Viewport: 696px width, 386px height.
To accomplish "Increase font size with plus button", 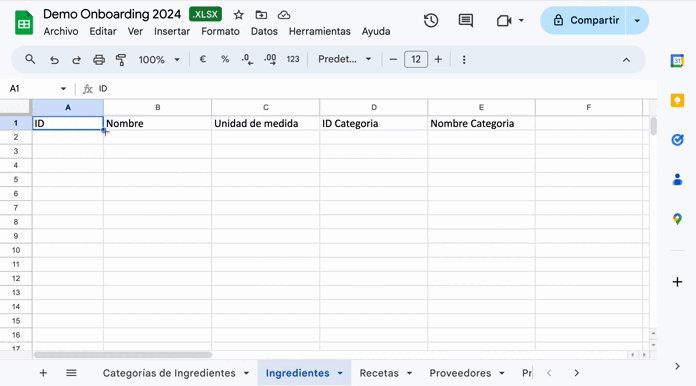I will coord(438,59).
